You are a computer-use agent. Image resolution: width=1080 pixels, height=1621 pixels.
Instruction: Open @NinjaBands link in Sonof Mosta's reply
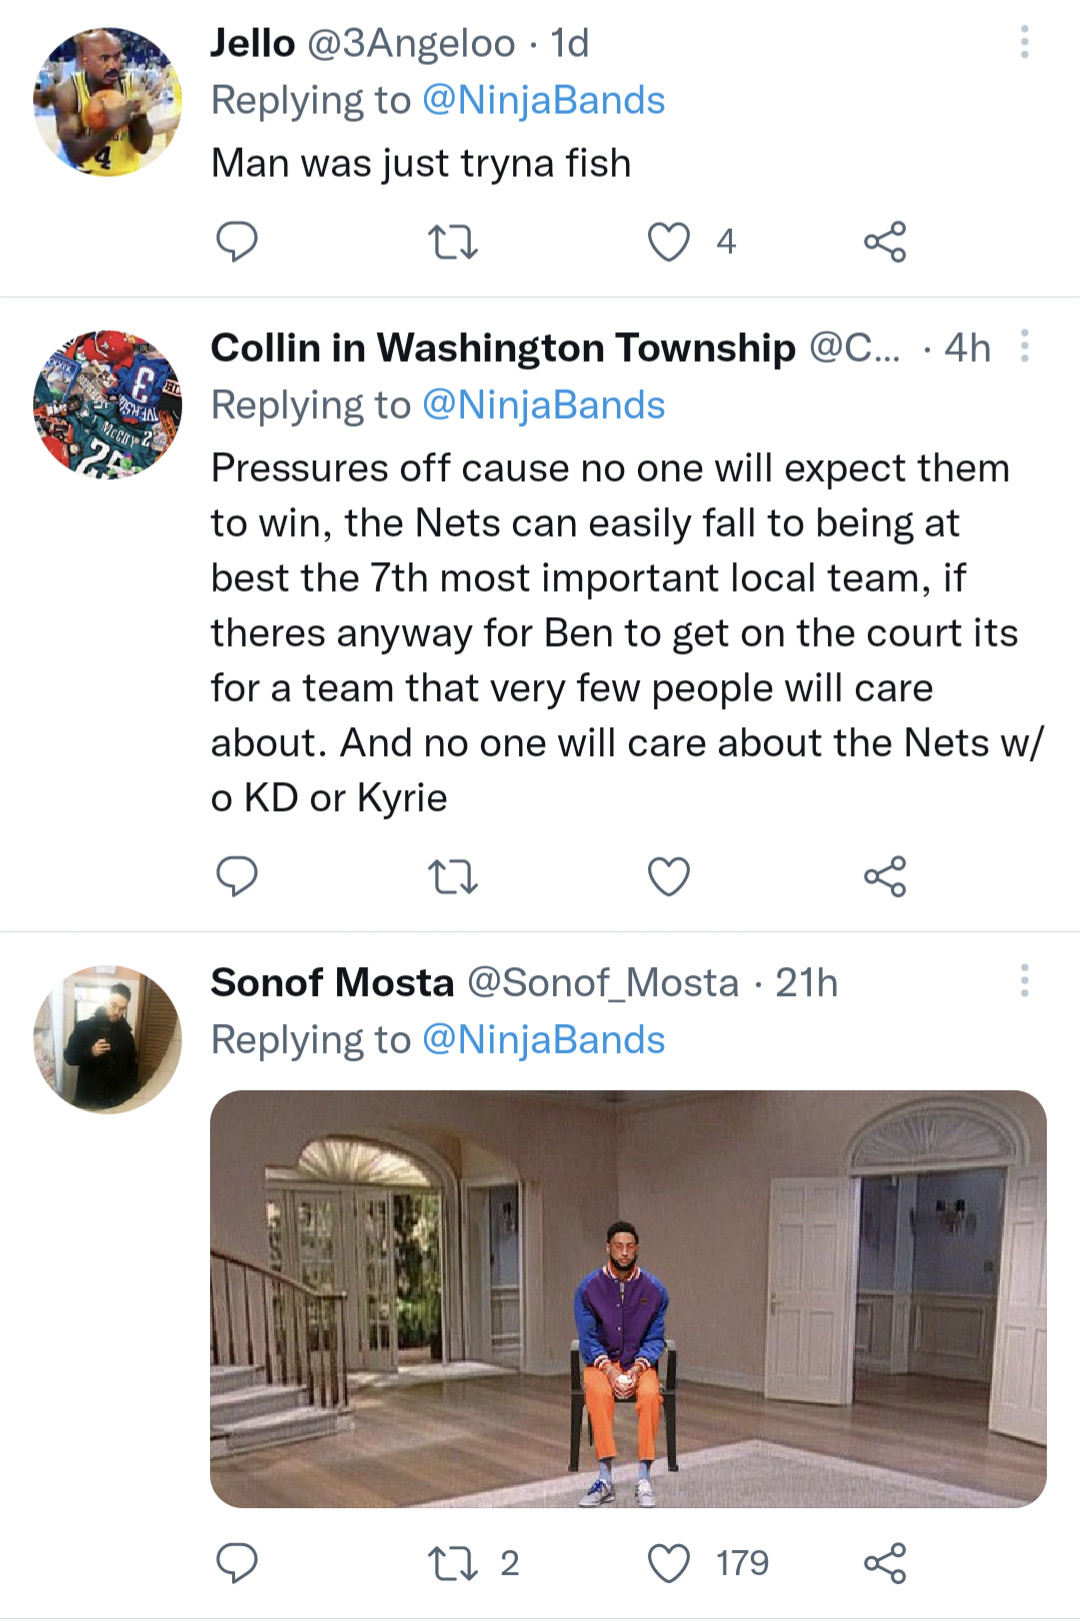click(543, 1041)
